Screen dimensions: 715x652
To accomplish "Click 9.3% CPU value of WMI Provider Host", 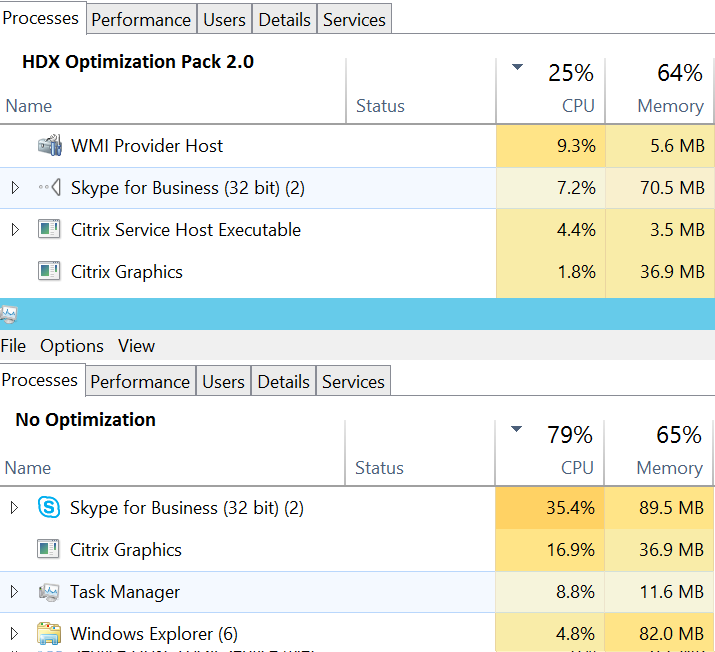I will [x=576, y=146].
